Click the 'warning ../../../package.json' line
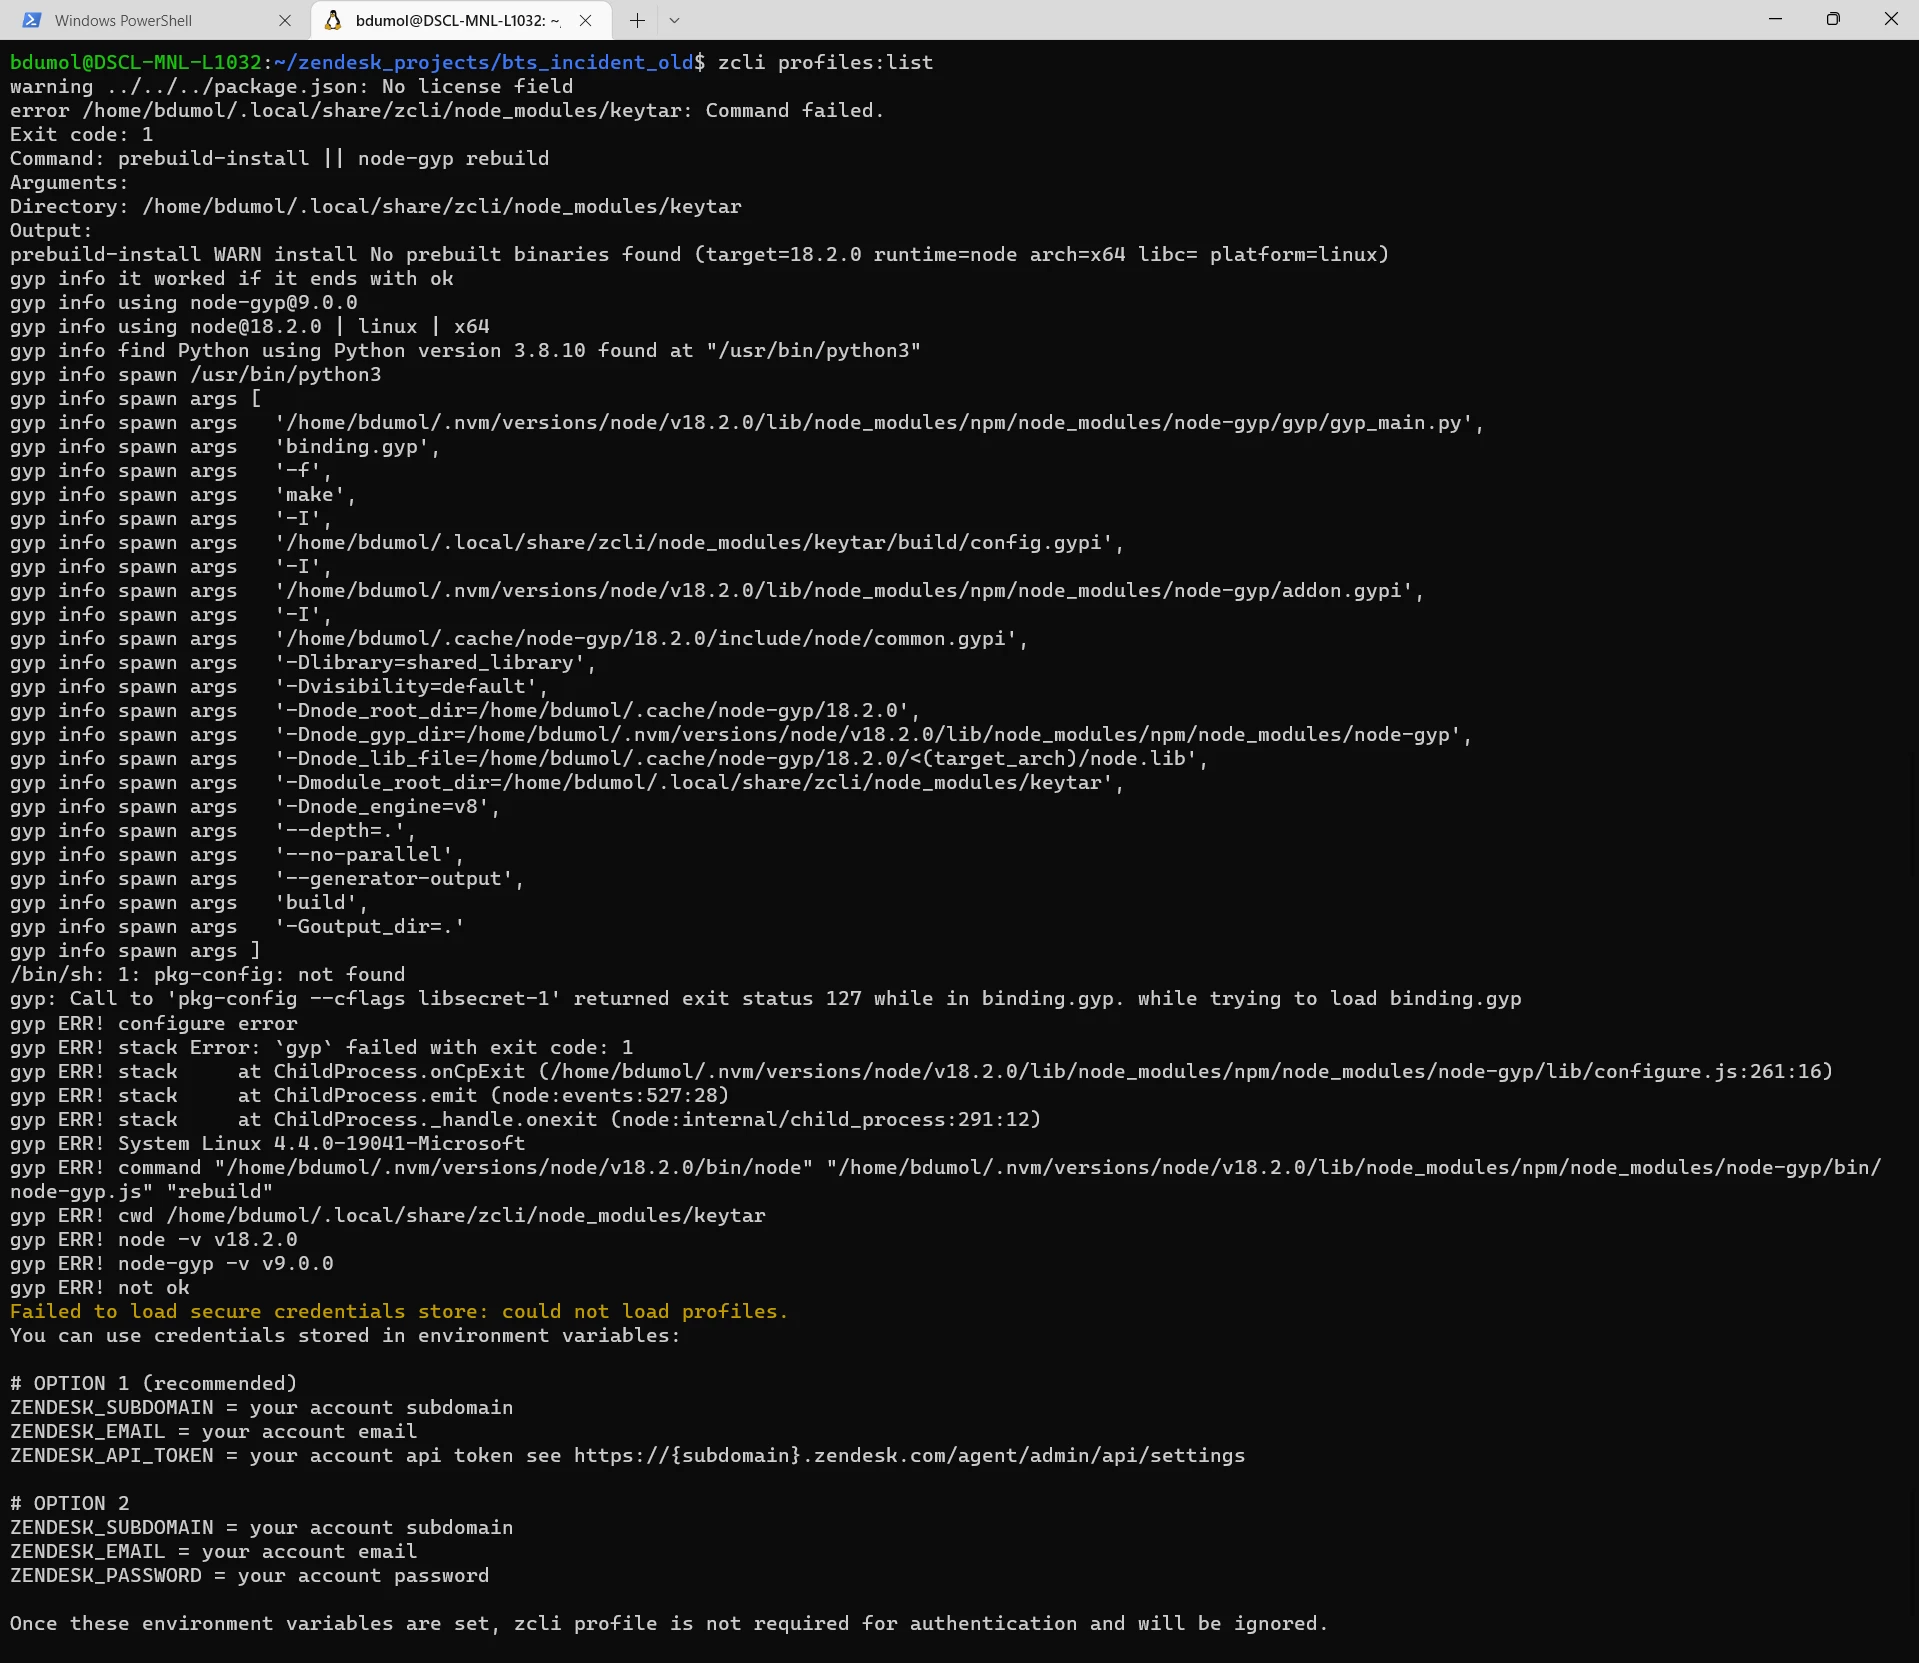This screenshot has height=1663, width=1919. (291, 86)
